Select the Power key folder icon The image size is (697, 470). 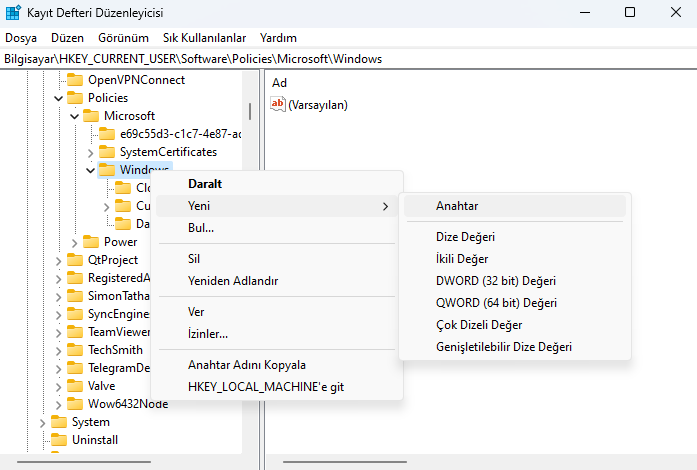(x=92, y=242)
